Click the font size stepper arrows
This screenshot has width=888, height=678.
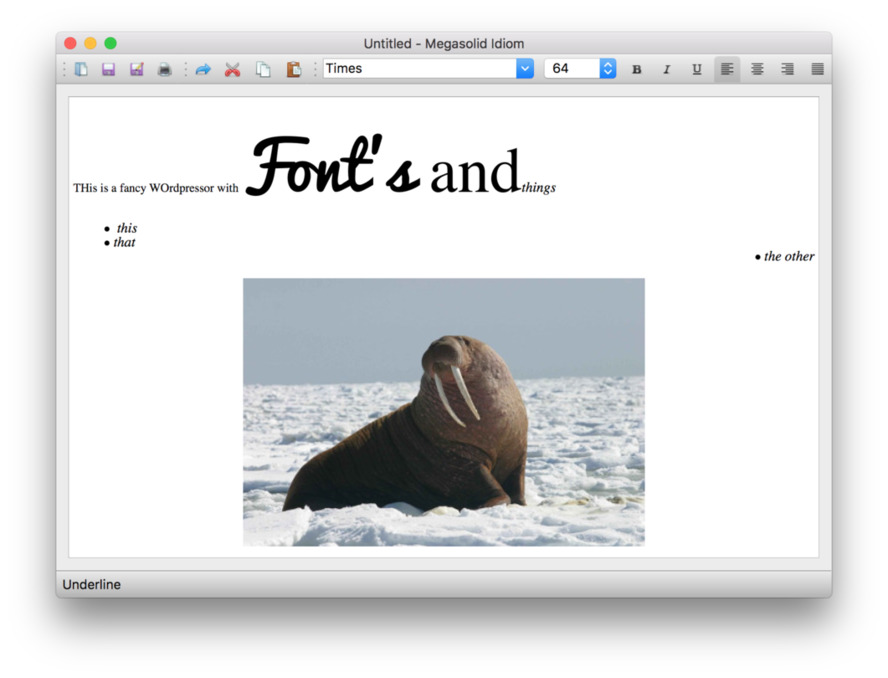tap(607, 68)
